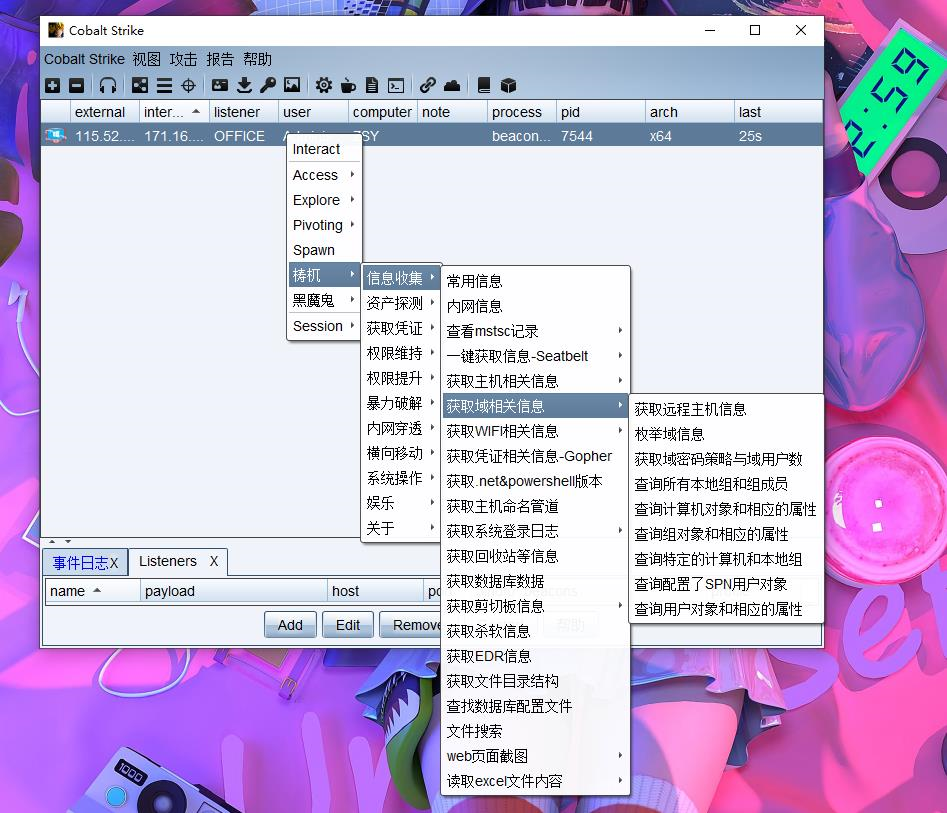This screenshot has width=947, height=813.
Task: Expand the 资产探测 submenu
Action: click(401, 303)
